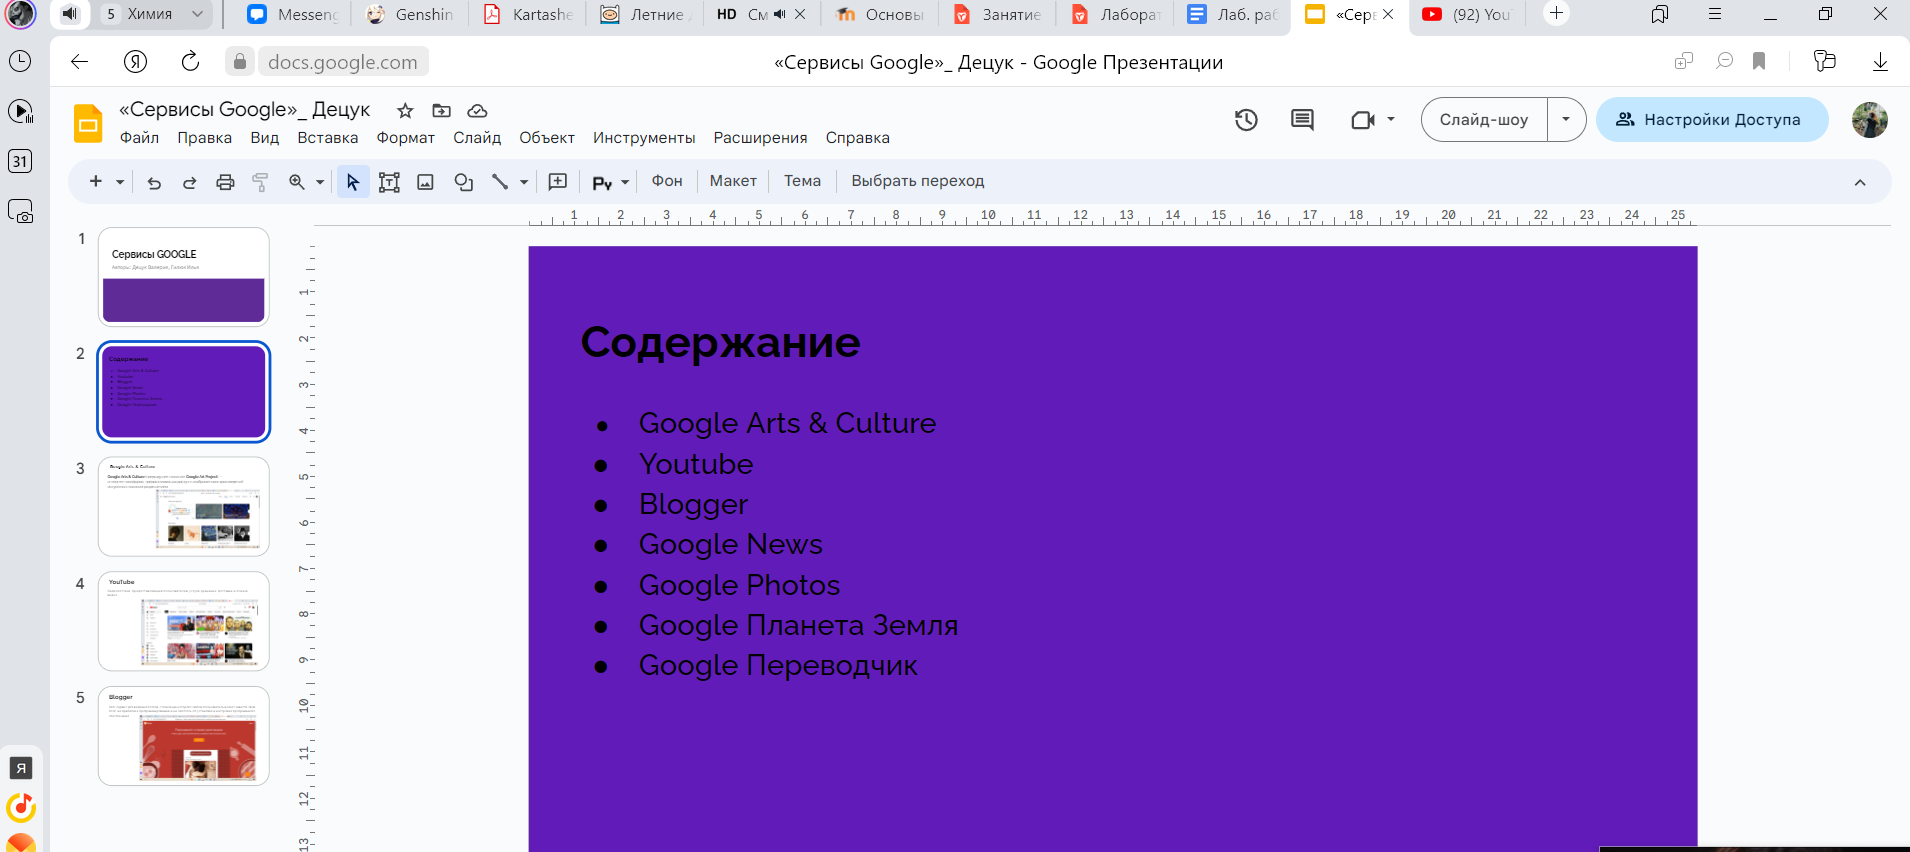
Task: Print the presentation via printer icon
Action: click(x=225, y=182)
